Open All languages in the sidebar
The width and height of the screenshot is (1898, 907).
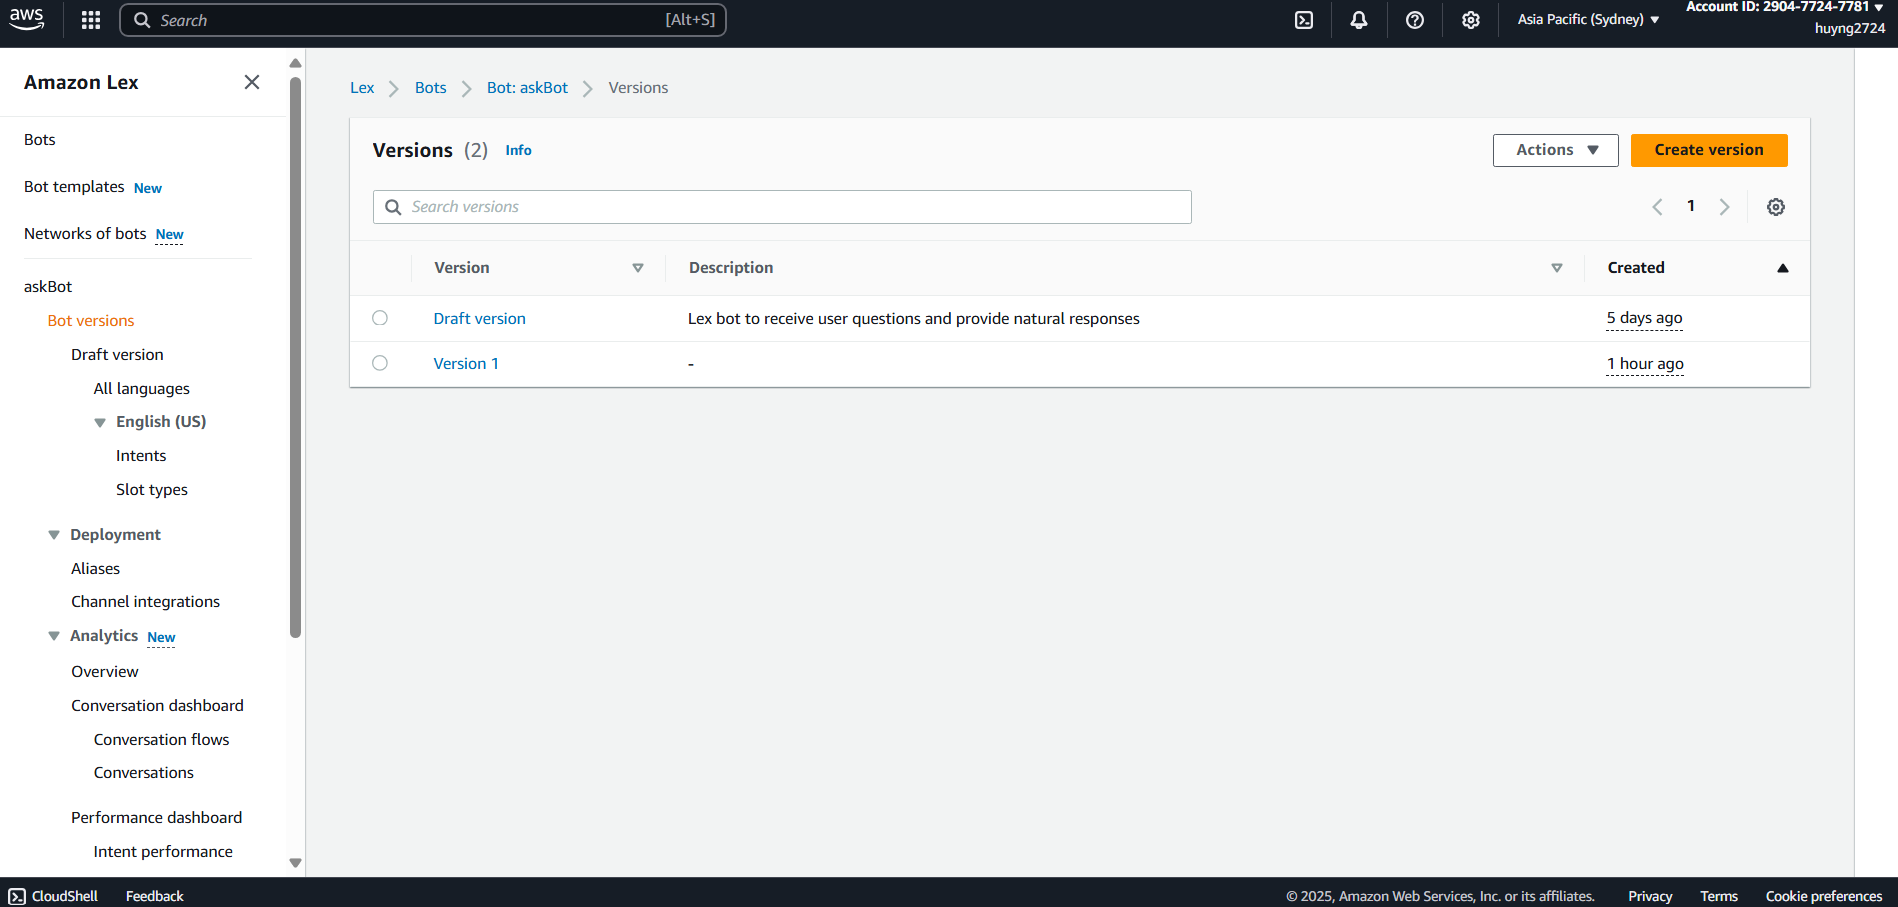pos(142,389)
